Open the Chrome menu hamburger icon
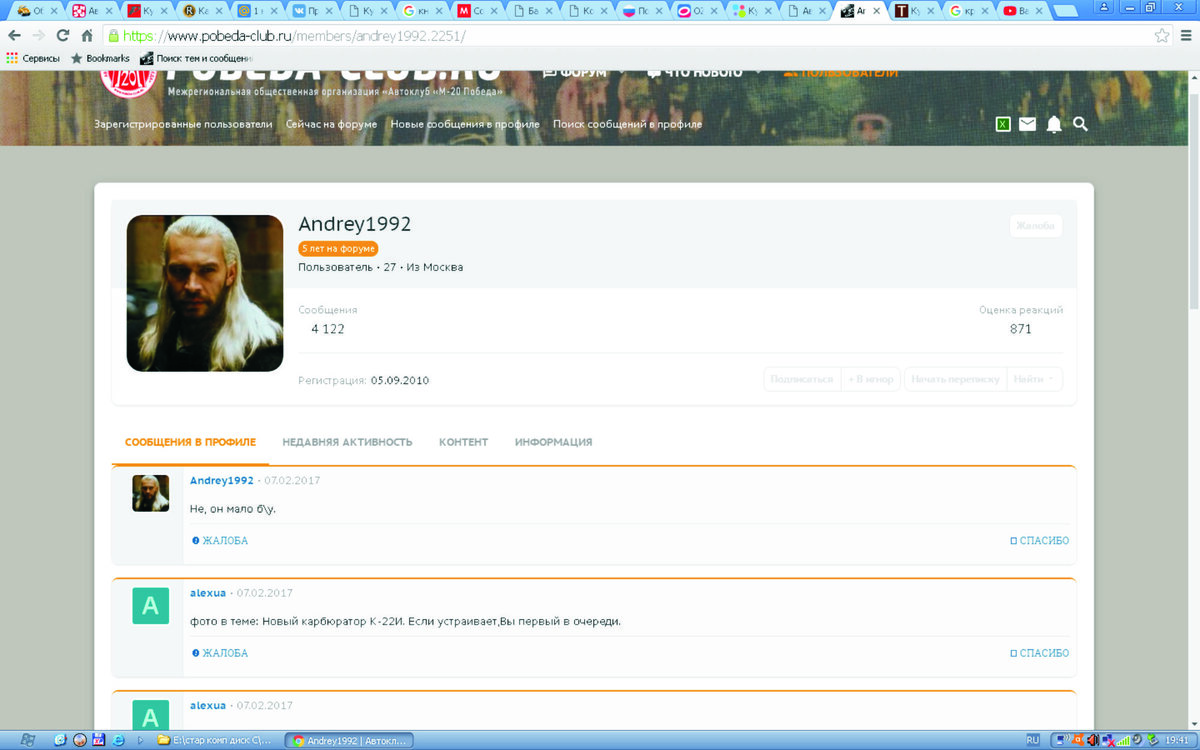This screenshot has width=1200, height=750. click(1185, 35)
